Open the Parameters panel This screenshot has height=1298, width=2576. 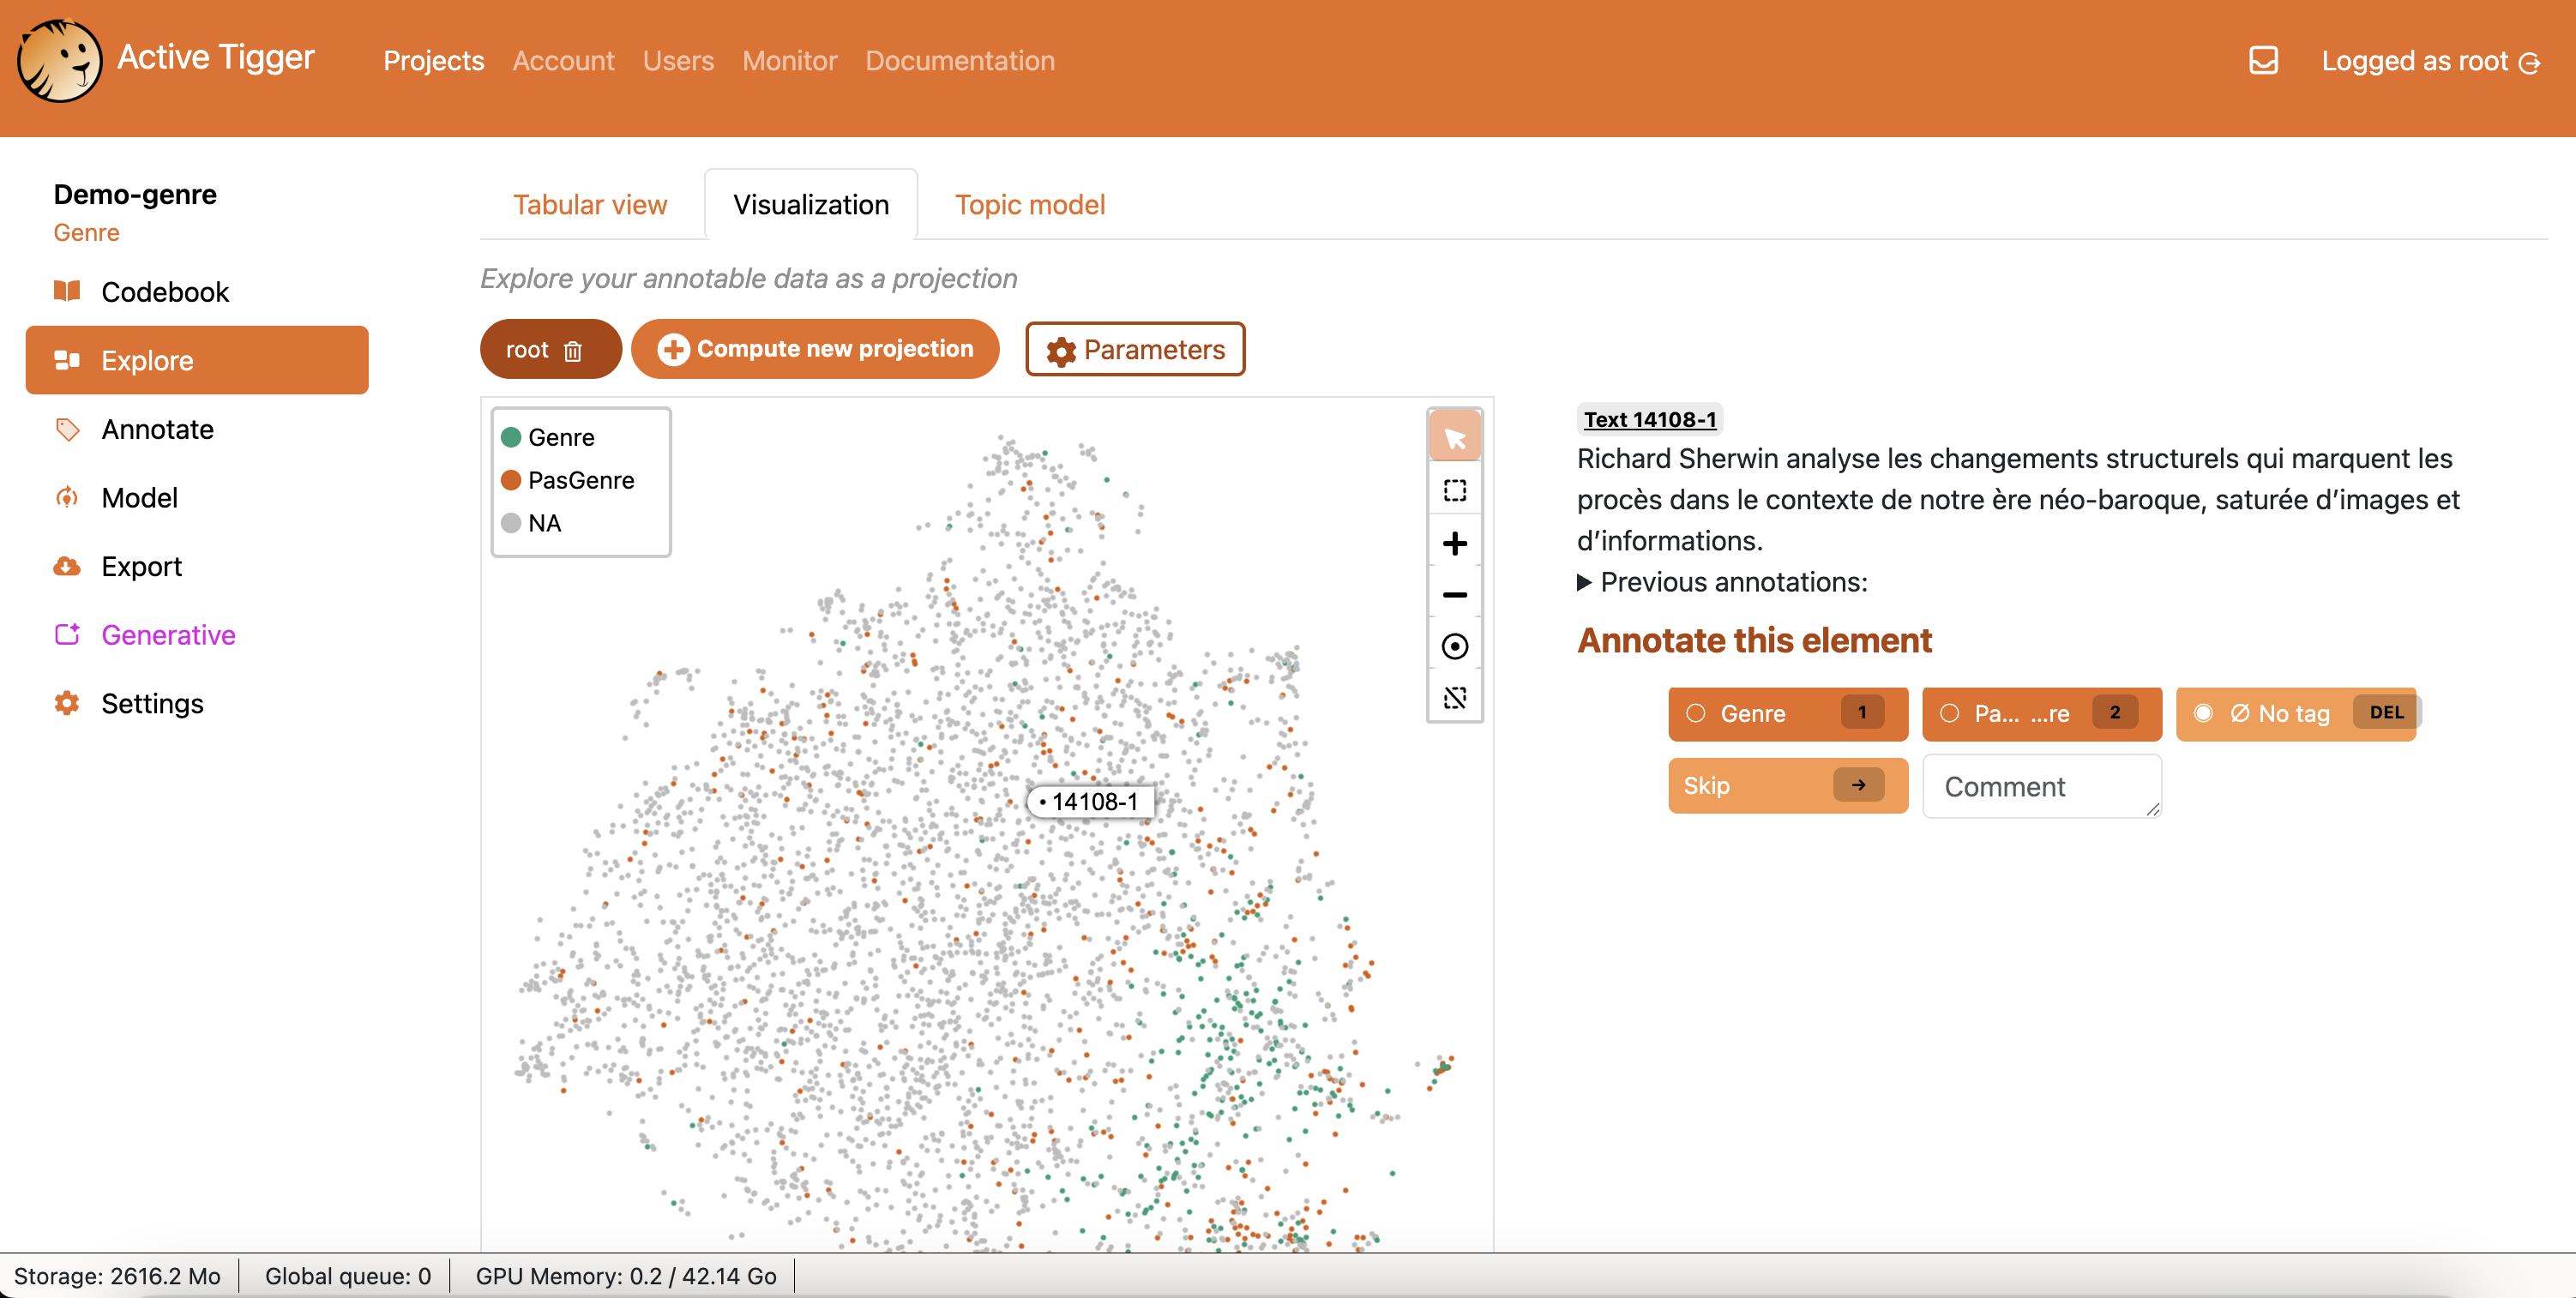click(1135, 349)
